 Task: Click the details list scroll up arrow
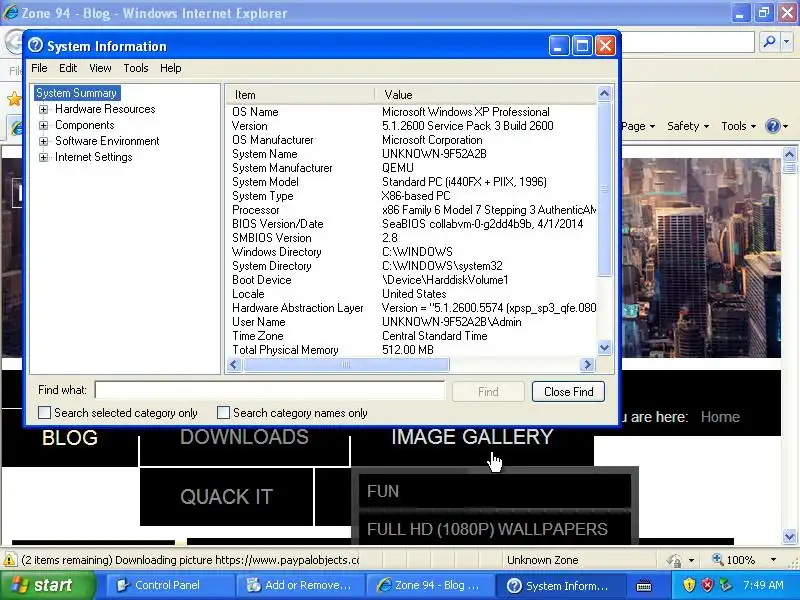point(604,93)
